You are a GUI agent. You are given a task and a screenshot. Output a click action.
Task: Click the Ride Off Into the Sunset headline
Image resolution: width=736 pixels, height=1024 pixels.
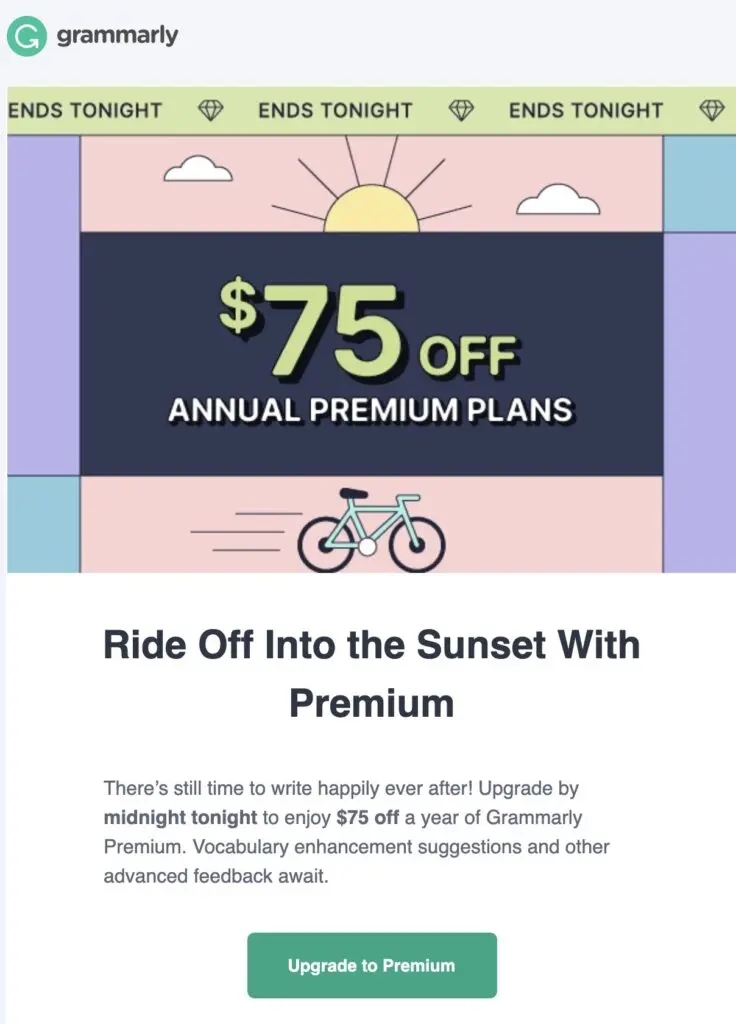pyautogui.click(x=371, y=673)
